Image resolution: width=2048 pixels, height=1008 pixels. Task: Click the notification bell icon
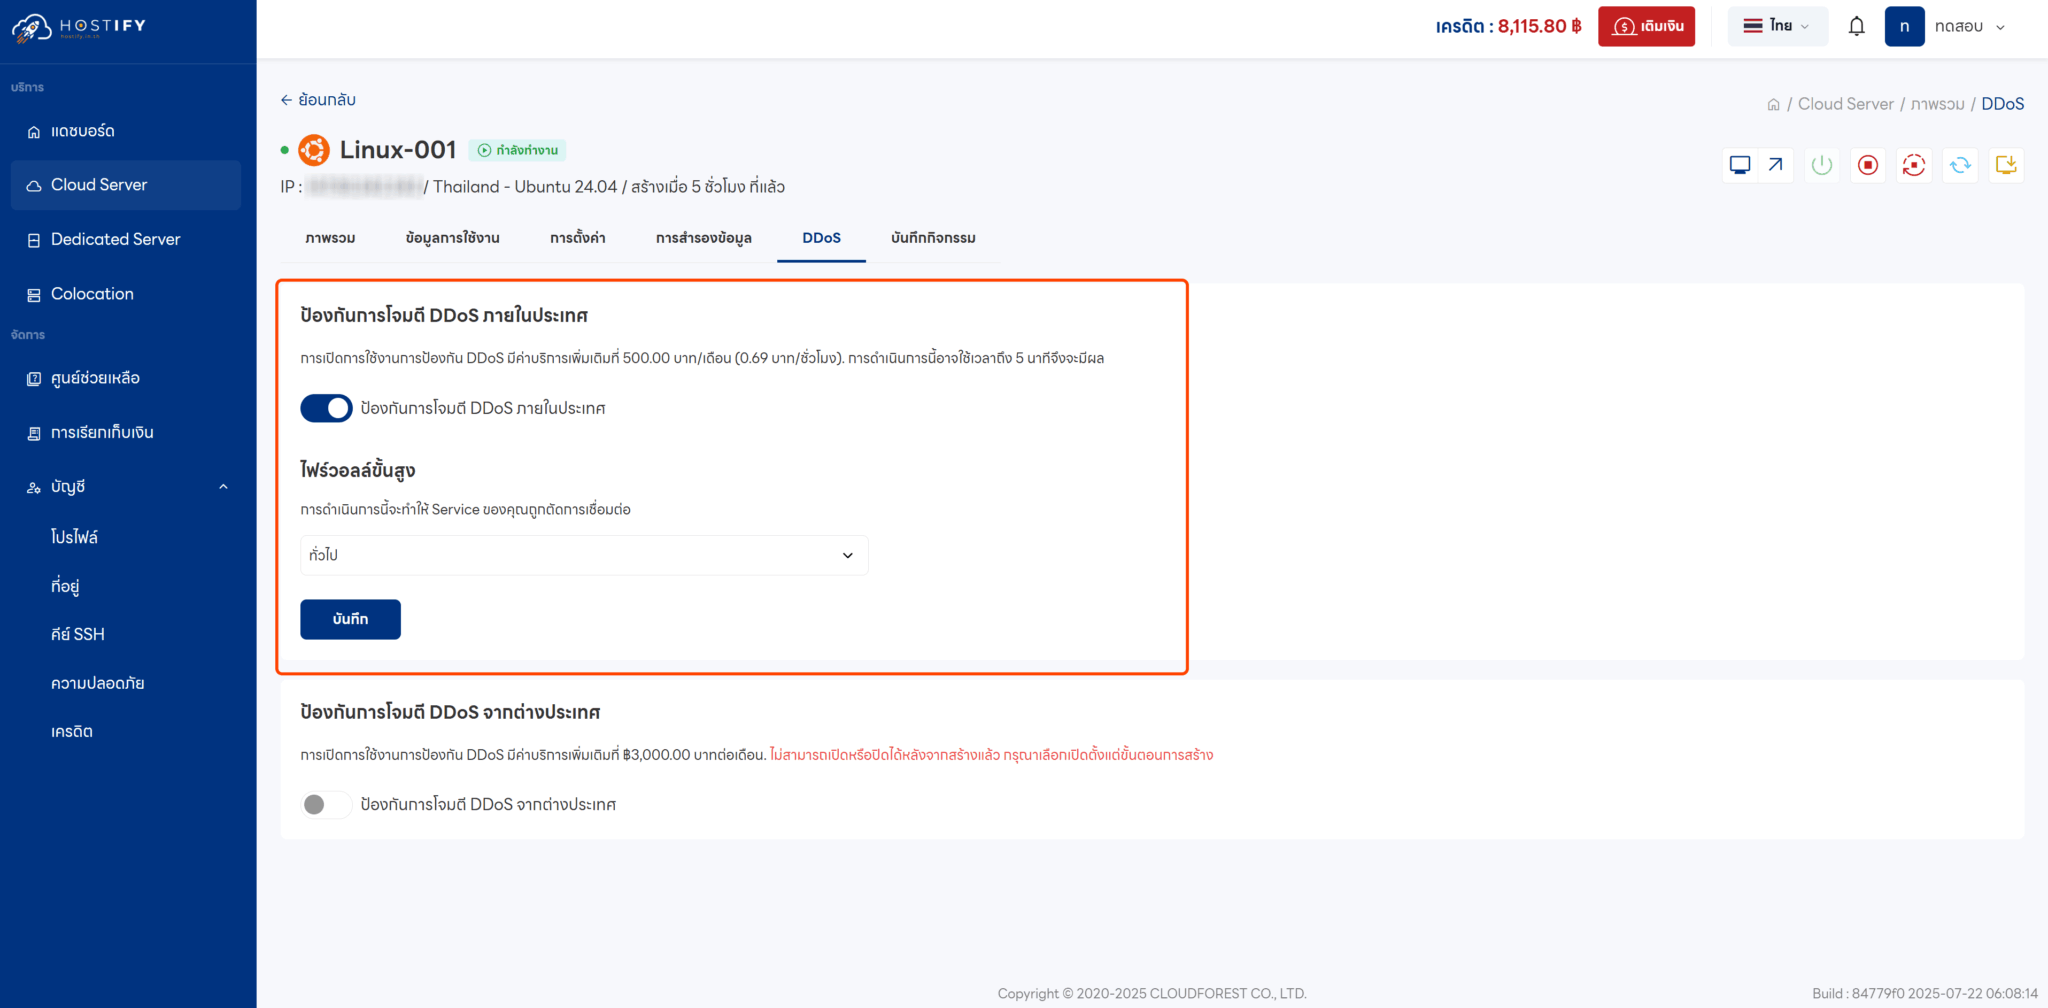click(x=1857, y=25)
